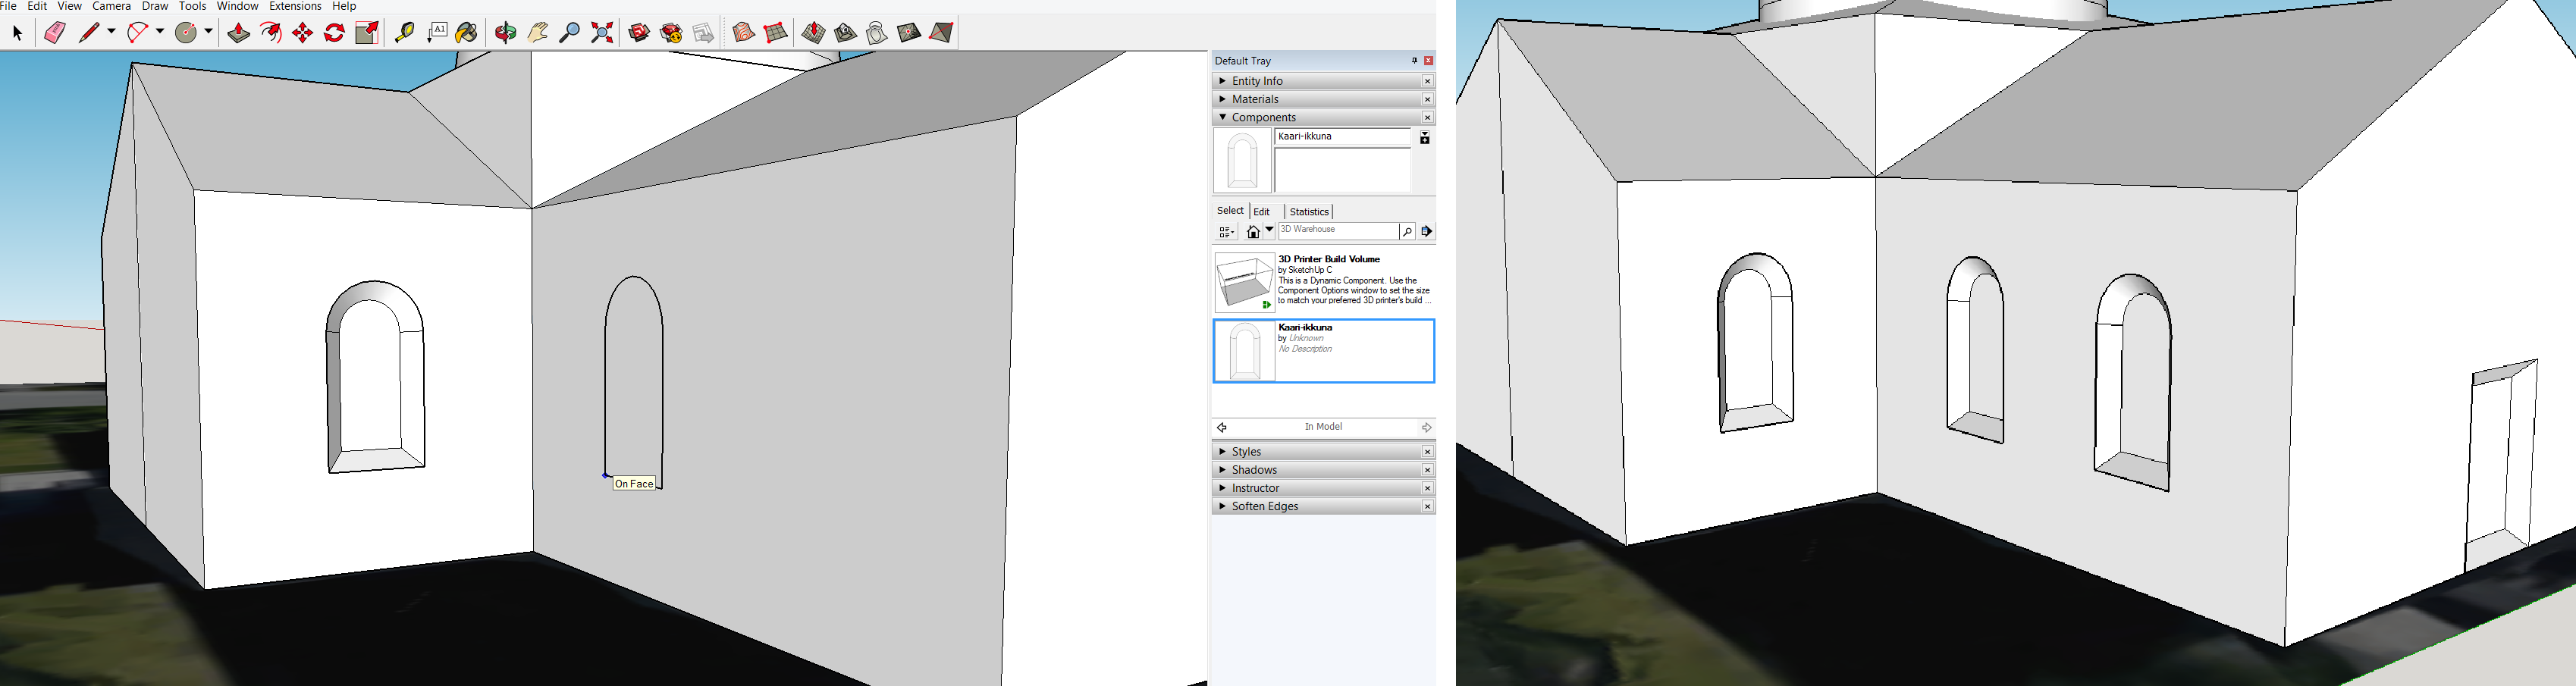Open the Extensions menu
The width and height of the screenshot is (2576, 686).
click(x=294, y=6)
